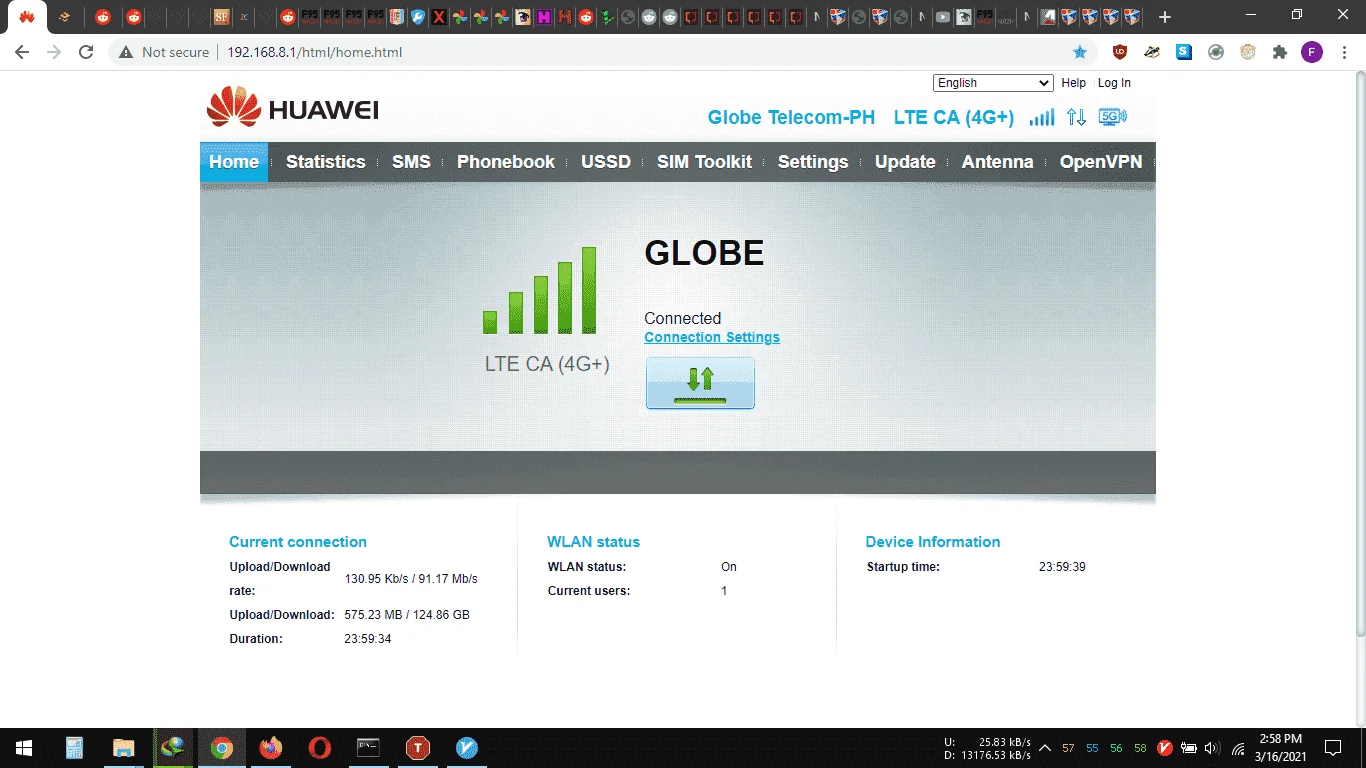1366x768 pixels.
Task: Click the blue S extension icon in toolbar
Action: pyautogui.click(x=1184, y=52)
